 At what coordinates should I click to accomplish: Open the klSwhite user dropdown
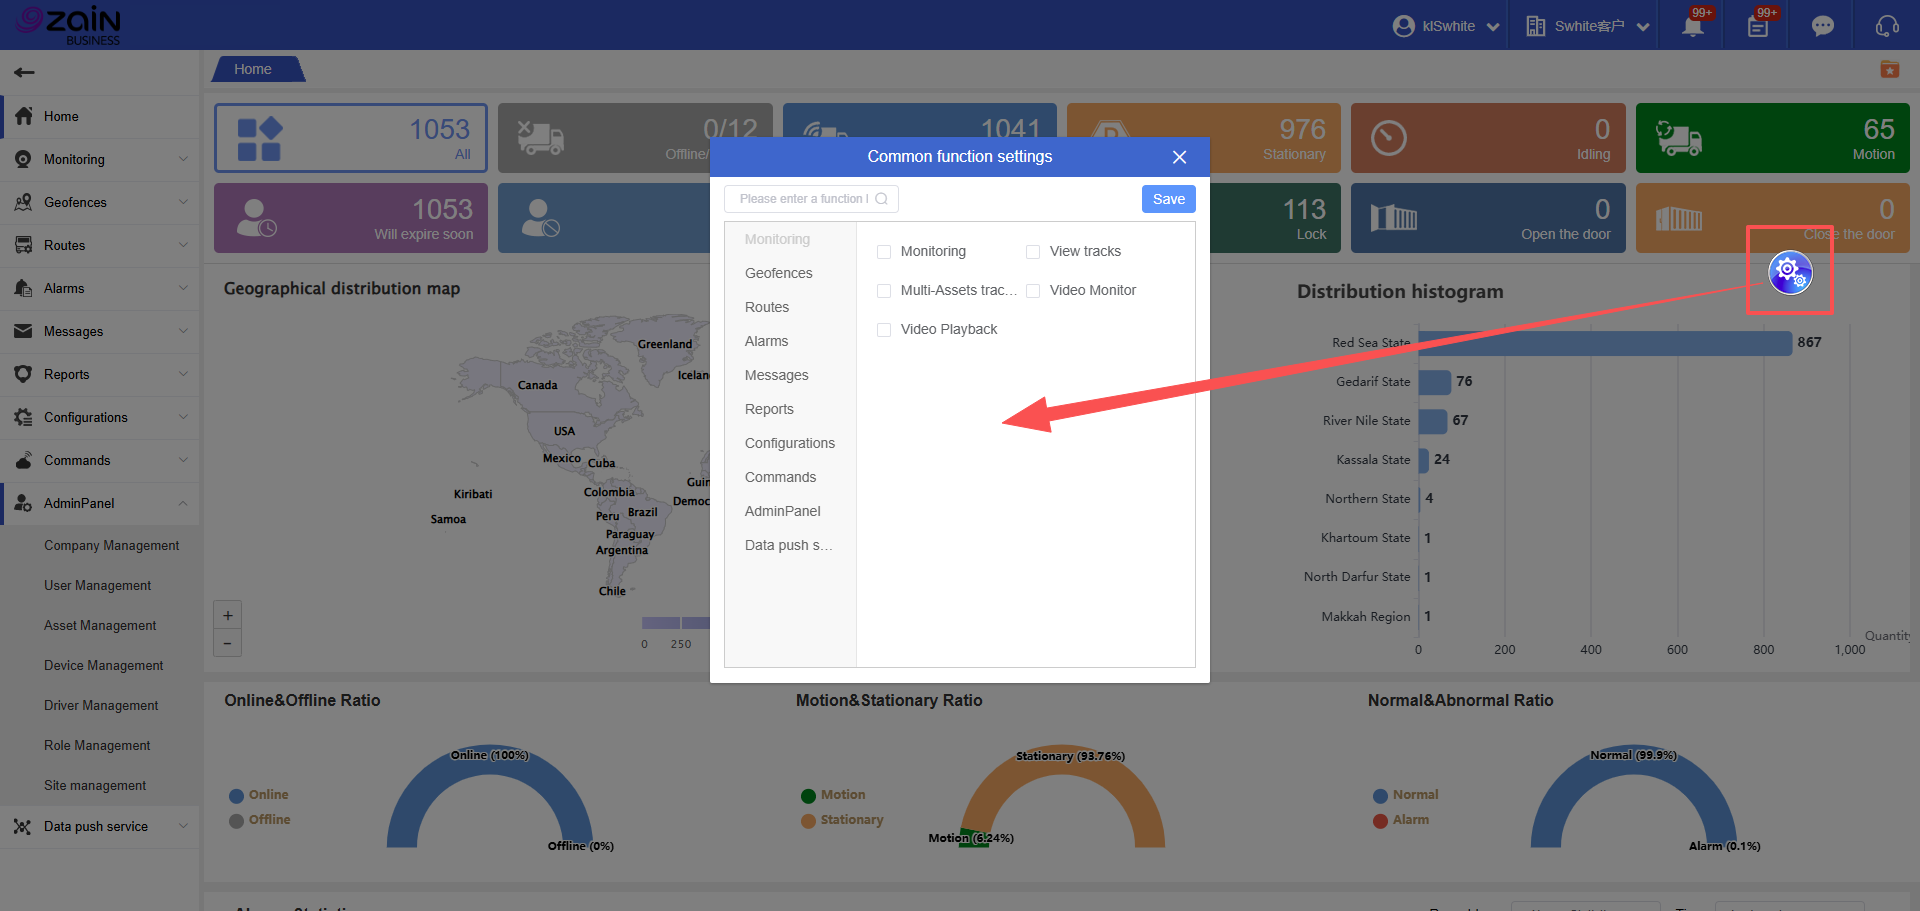[x=1446, y=26]
